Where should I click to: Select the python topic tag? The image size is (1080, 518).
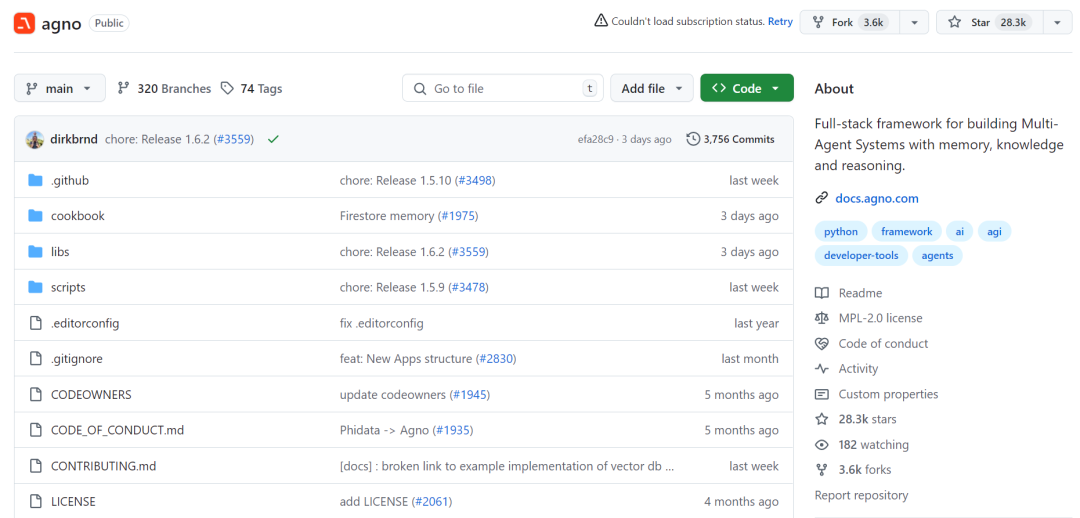click(841, 231)
